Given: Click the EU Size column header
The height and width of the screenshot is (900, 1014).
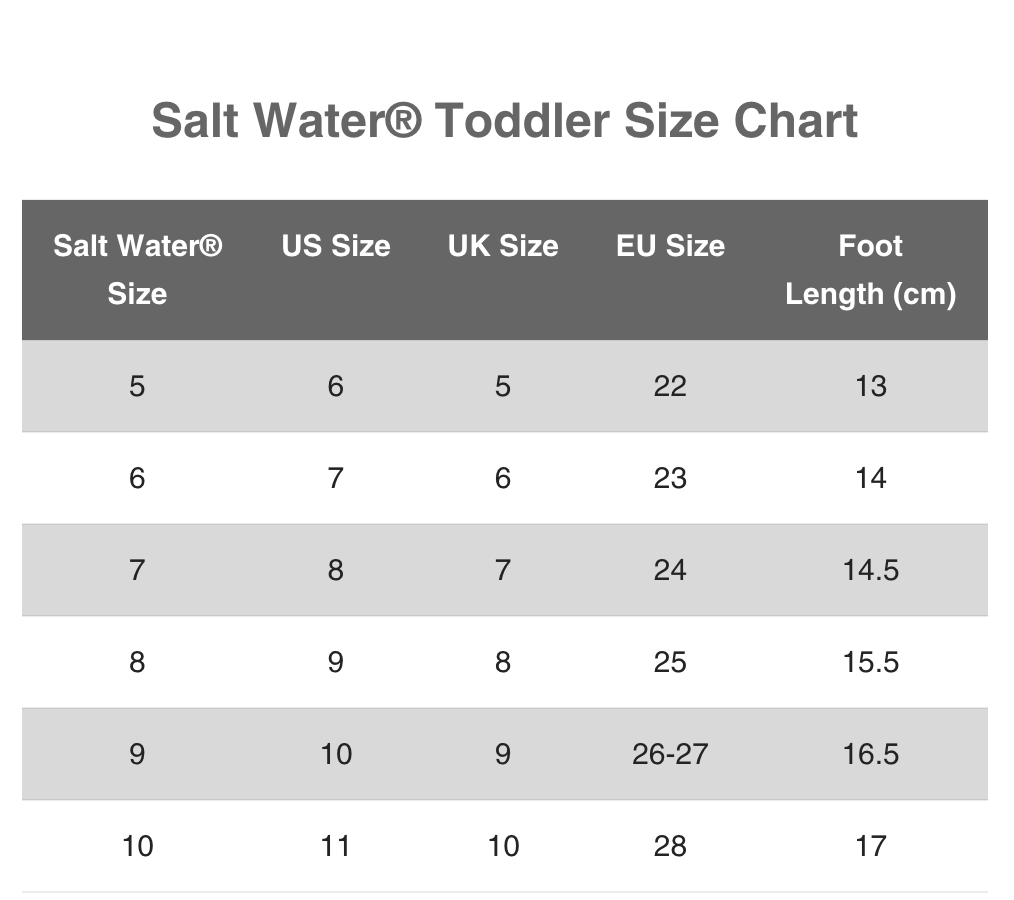Looking at the screenshot, I should 670,246.
